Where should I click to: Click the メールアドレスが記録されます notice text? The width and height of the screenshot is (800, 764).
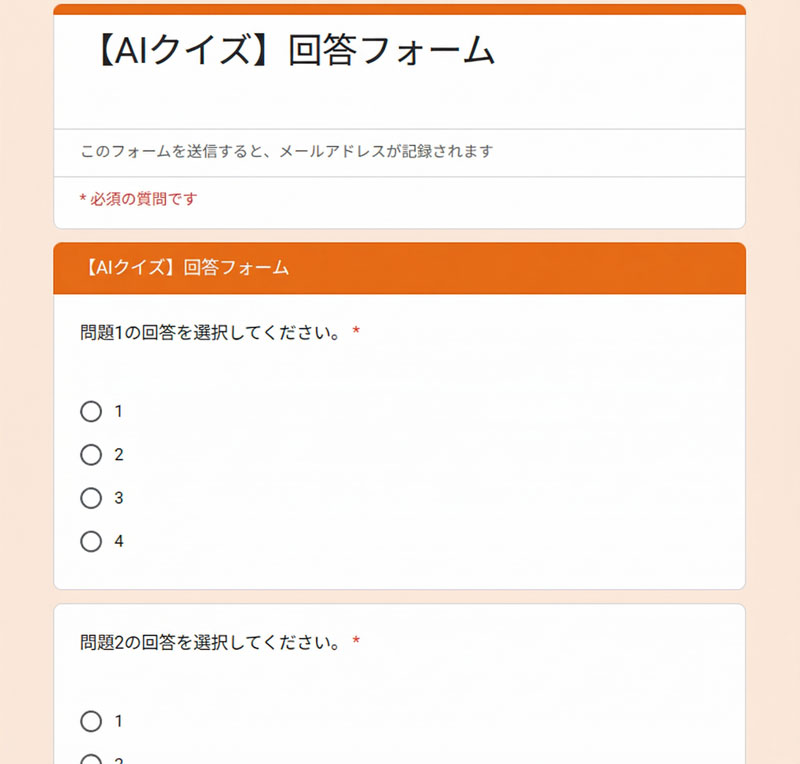(287, 152)
